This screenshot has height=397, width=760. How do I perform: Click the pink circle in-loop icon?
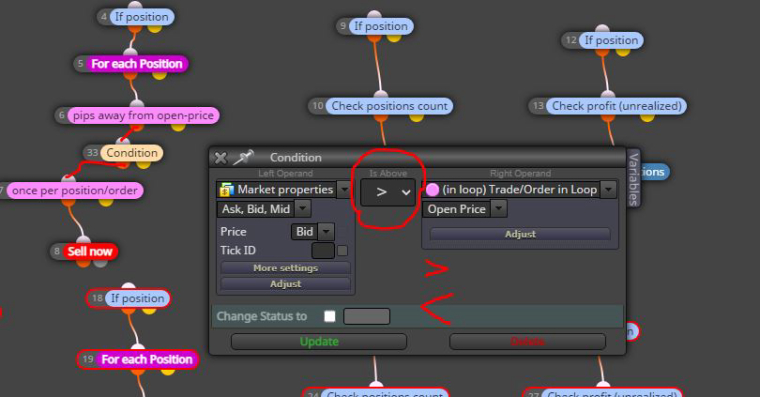point(432,190)
